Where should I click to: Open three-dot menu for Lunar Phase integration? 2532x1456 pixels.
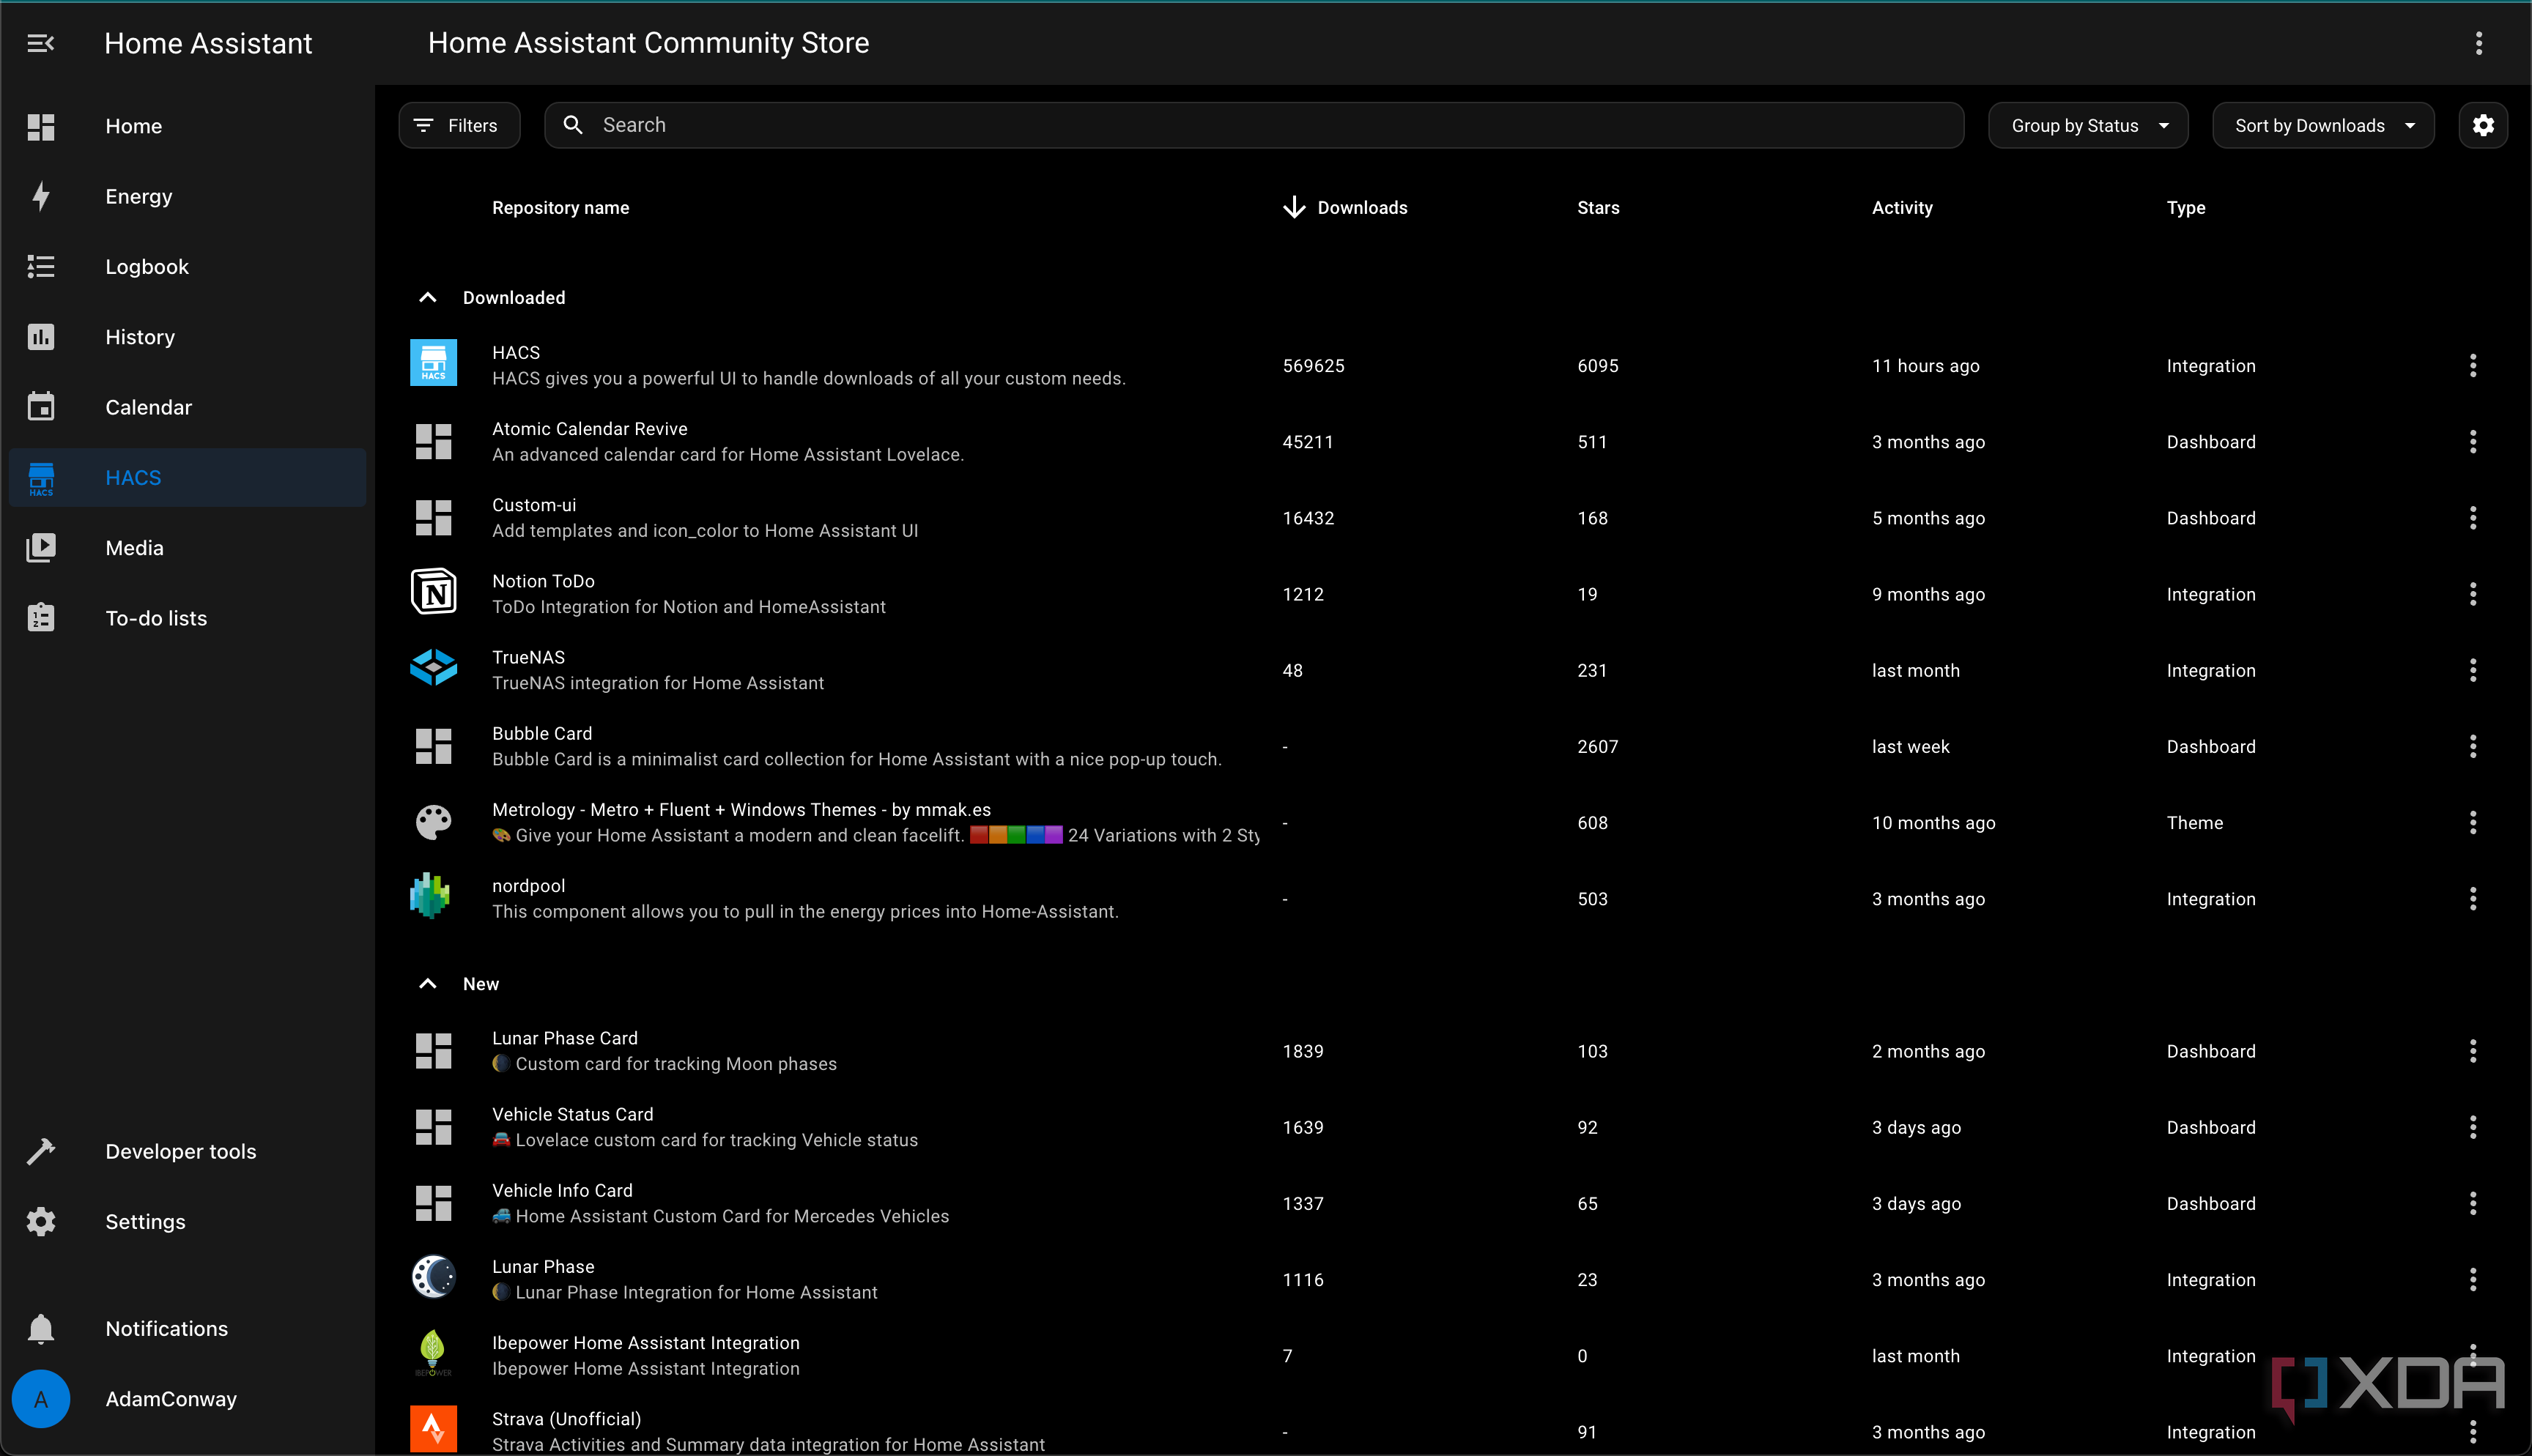tap(2472, 1279)
